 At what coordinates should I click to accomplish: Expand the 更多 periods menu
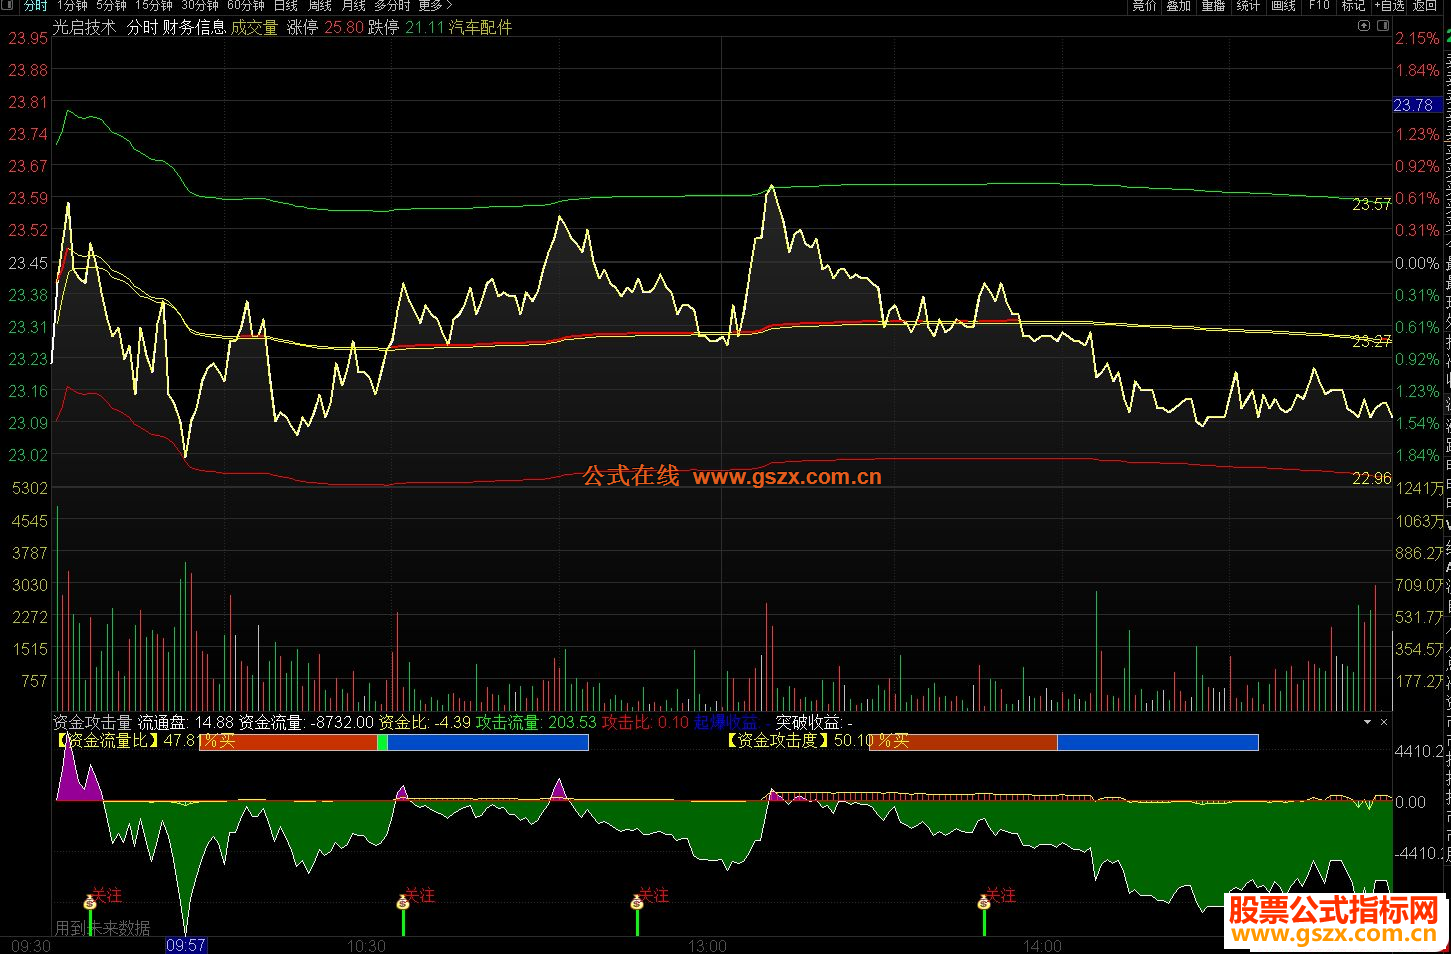click(435, 6)
